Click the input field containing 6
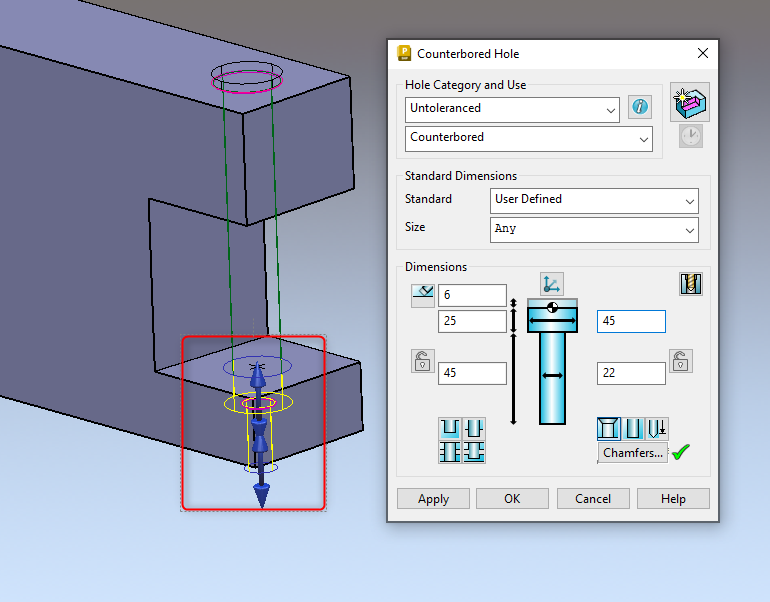The width and height of the screenshot is (770, 602). 472,295
